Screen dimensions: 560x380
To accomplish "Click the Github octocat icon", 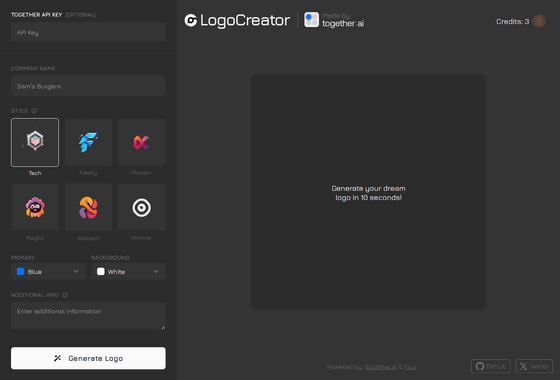I will pos(480,366).
